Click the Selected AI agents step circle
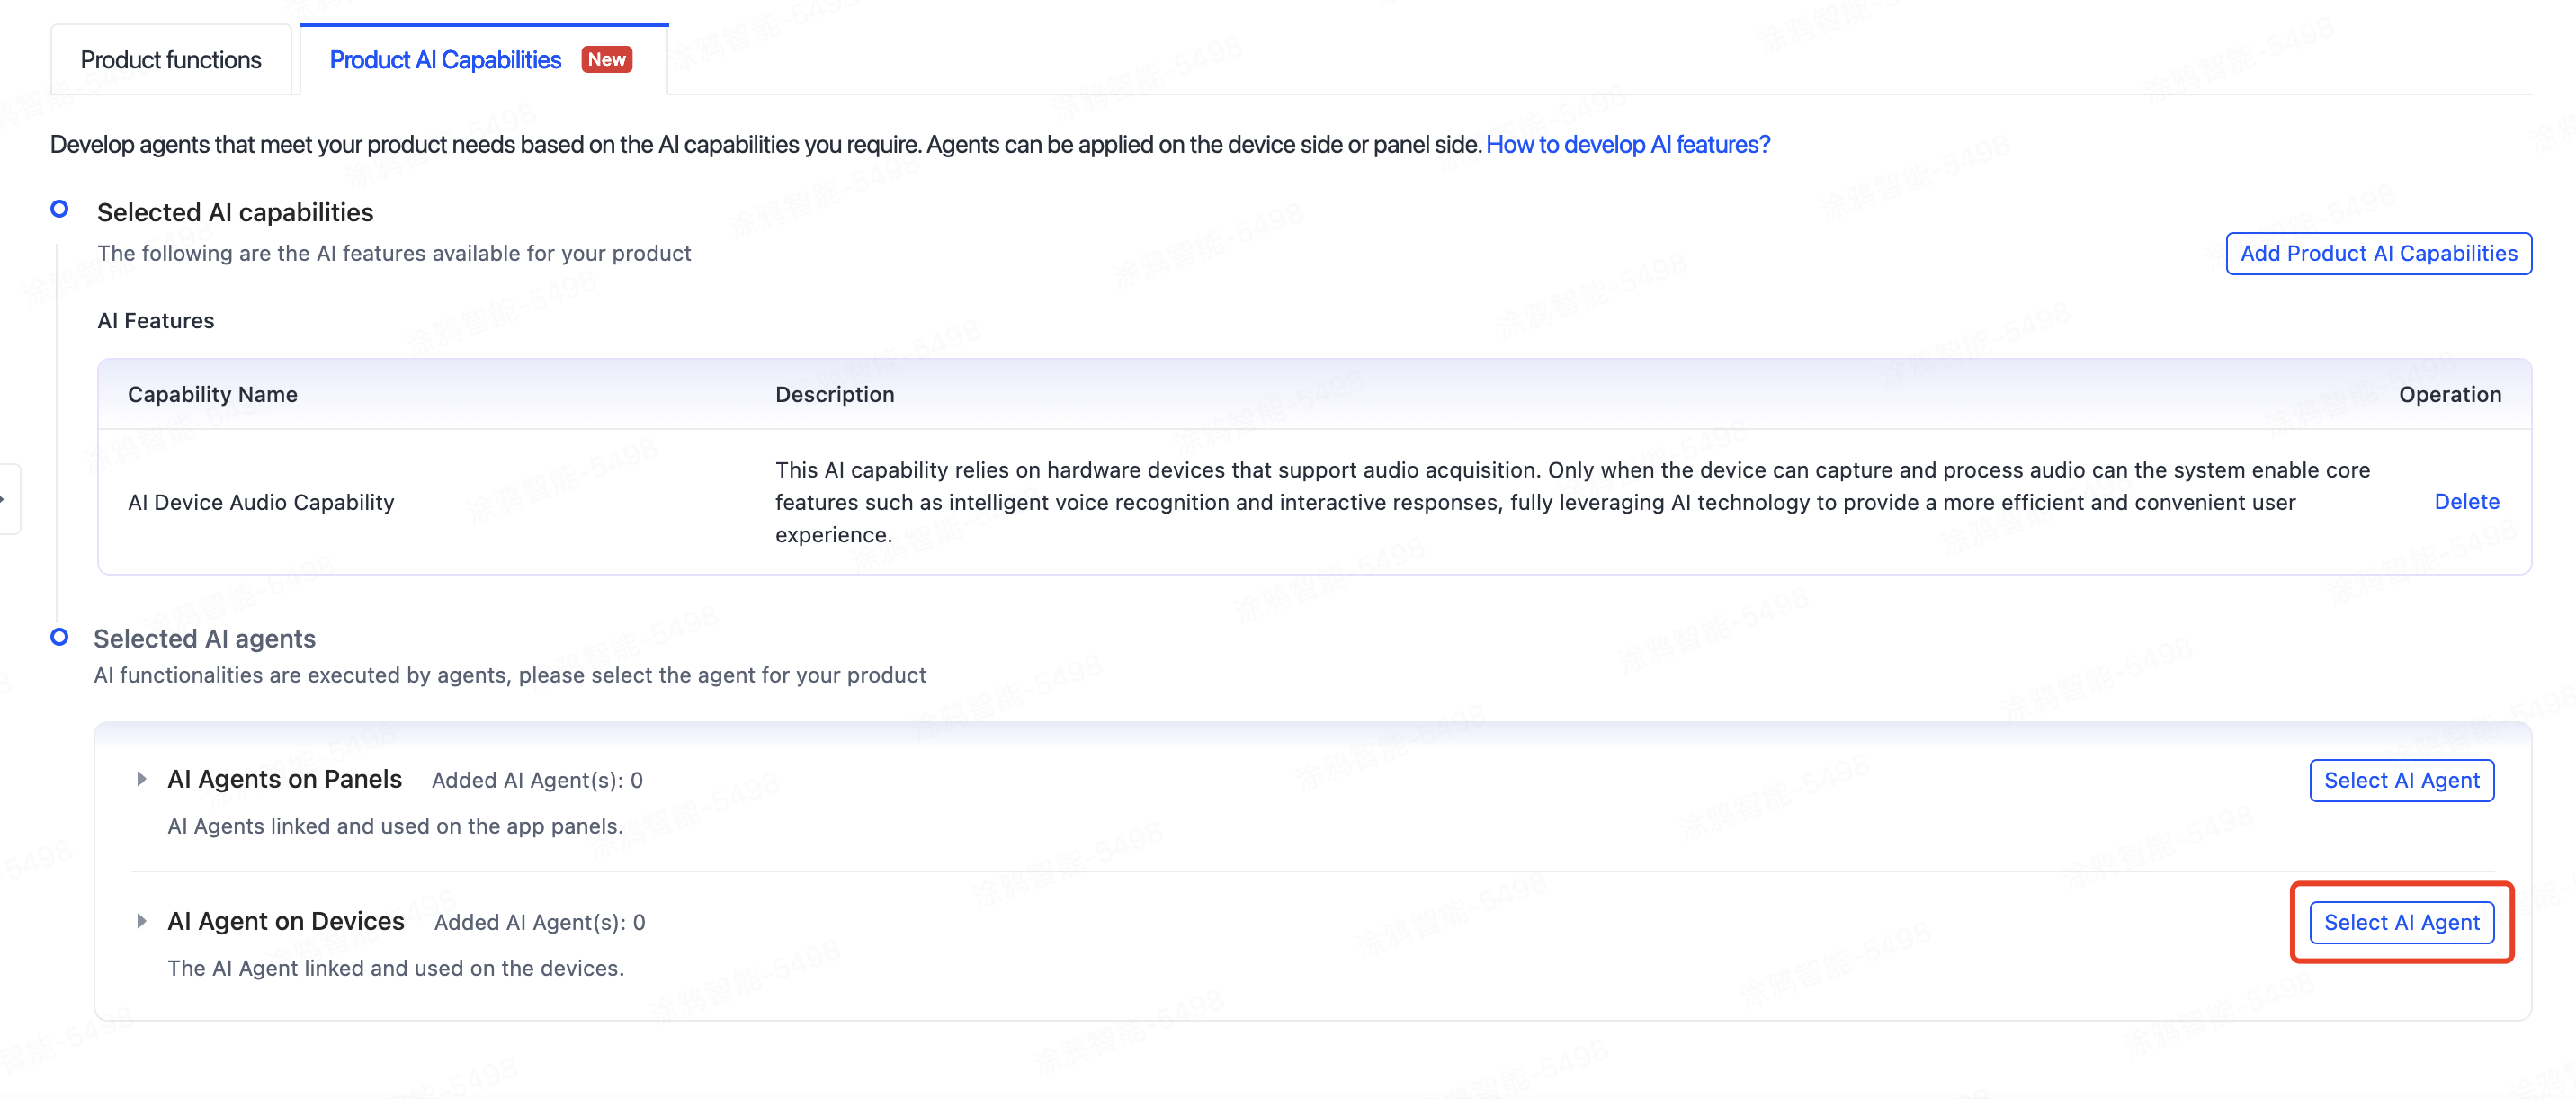The height and width of the screenshot is (1099, 2576). tap(59, 637)
